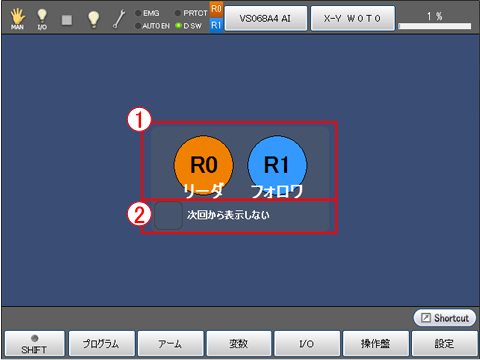Image resolution: width=480 pixels, height=360 pixels.
Task: Adjust the 1% speed bar
Action: [x=435, y=26]
